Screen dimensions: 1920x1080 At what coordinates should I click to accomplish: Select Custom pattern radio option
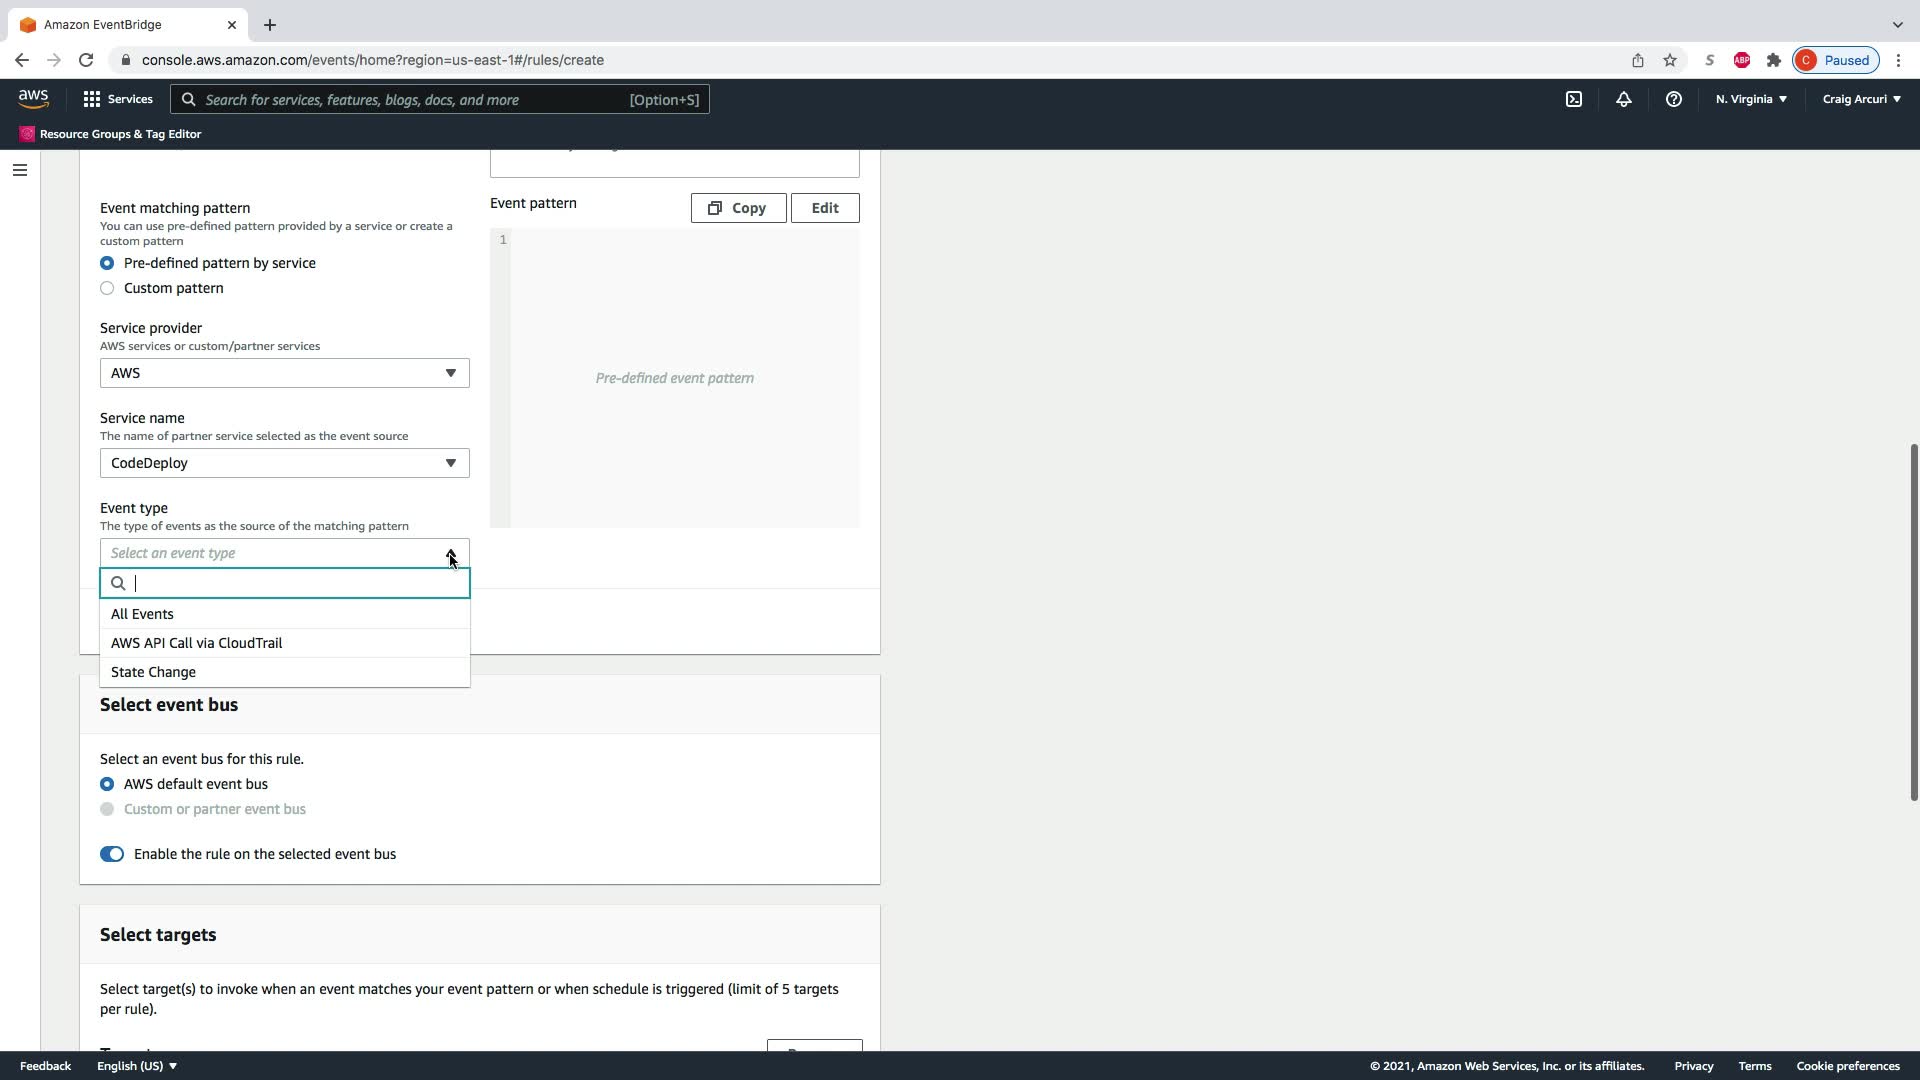pos(107,288)
